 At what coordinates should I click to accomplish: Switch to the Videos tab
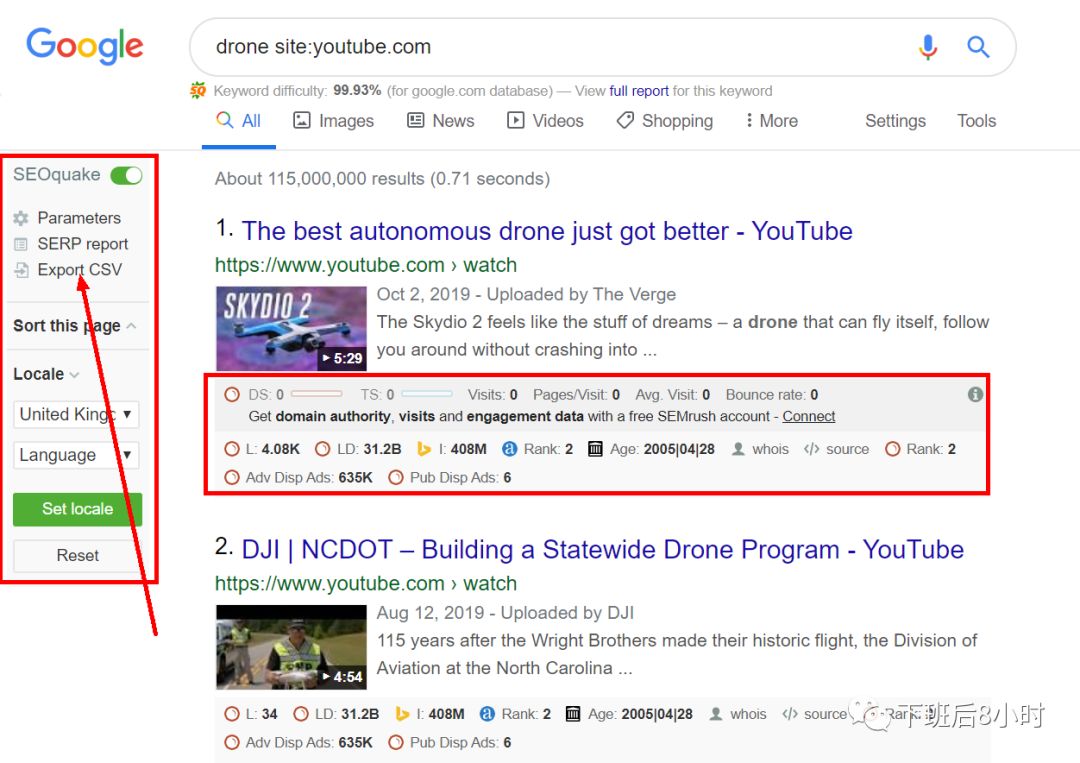coord(546,121)
